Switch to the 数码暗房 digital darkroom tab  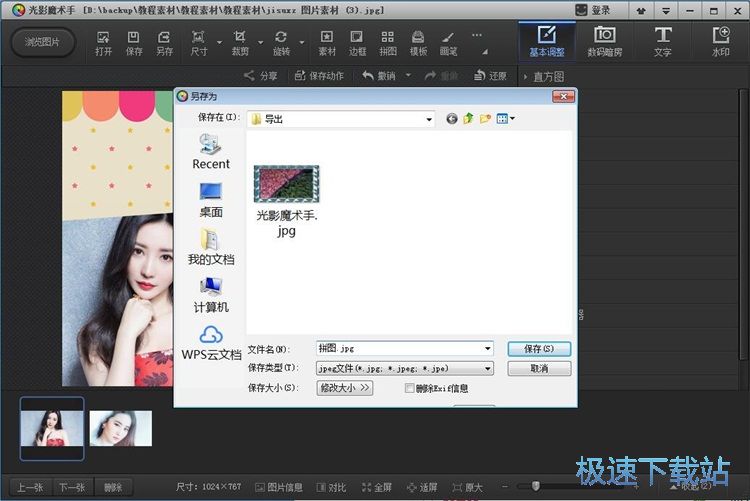coord(605,42)
